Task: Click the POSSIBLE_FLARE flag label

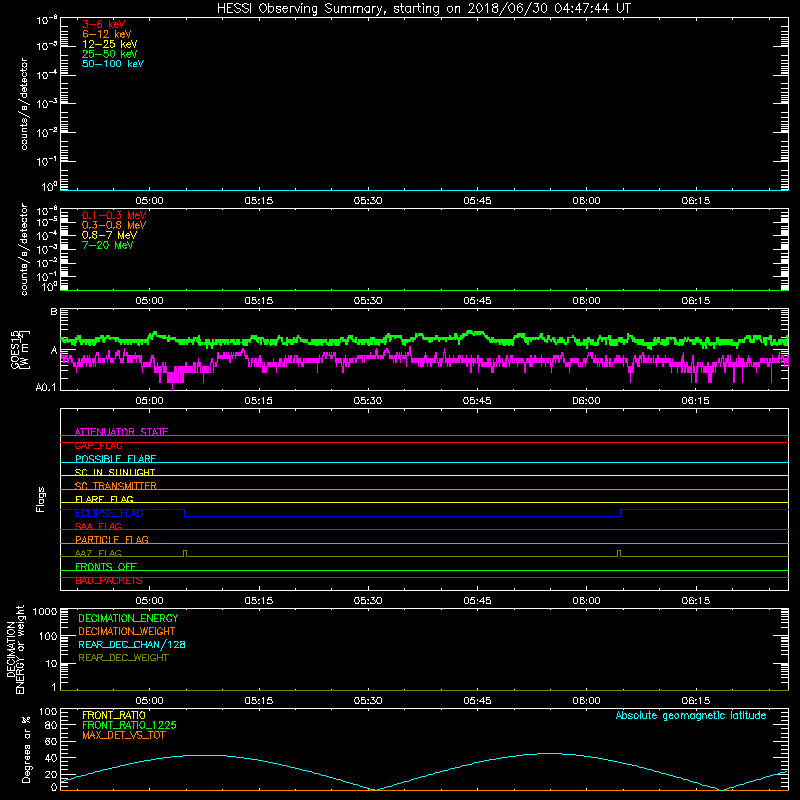Action: 115,459
